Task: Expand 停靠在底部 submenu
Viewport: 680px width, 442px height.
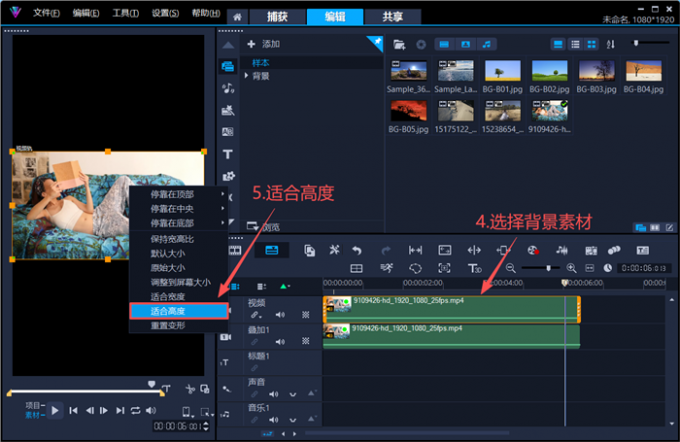Action: coord(222,223)
